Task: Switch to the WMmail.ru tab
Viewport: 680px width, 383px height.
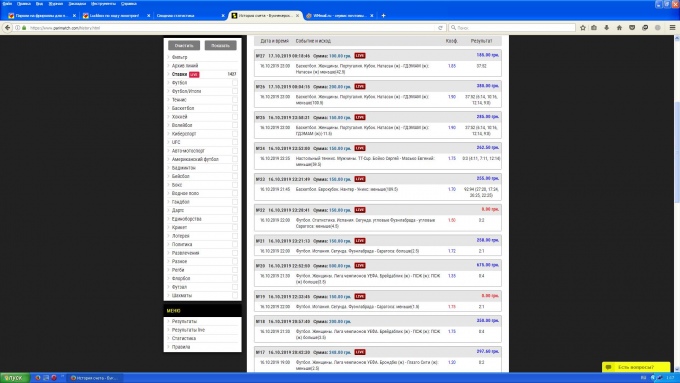Action: (340, 16)
